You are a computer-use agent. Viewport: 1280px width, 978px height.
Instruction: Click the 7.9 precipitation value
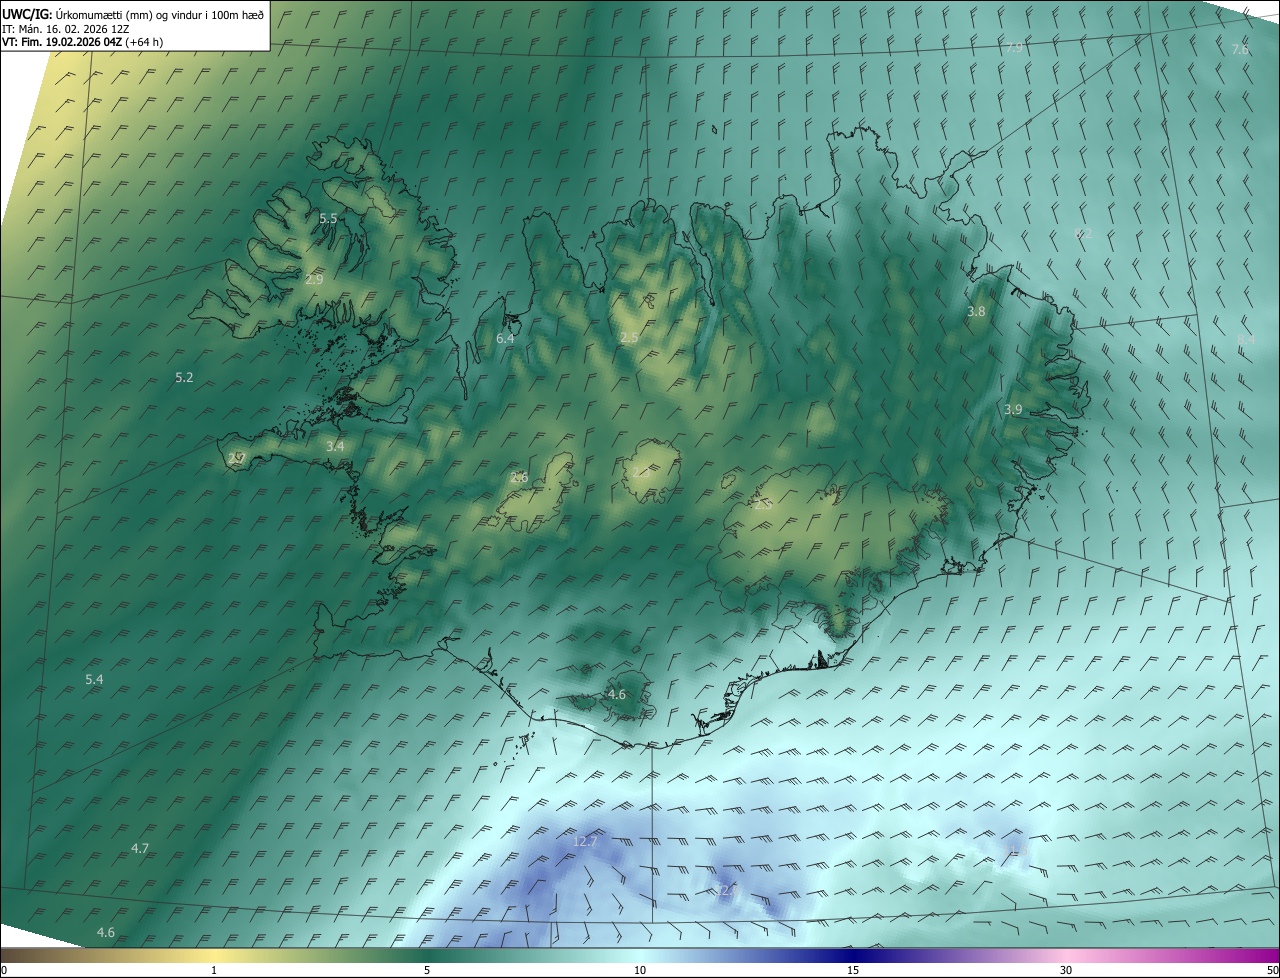click(x=1014, y=47)
